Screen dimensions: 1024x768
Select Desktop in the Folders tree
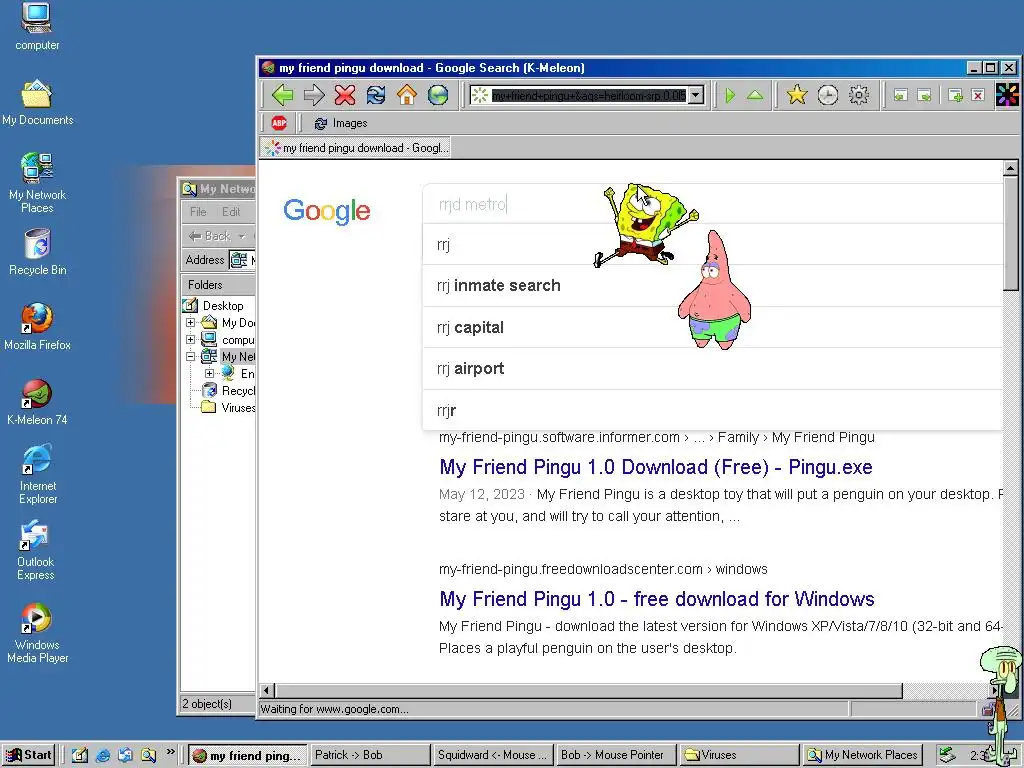pos(223,306)
